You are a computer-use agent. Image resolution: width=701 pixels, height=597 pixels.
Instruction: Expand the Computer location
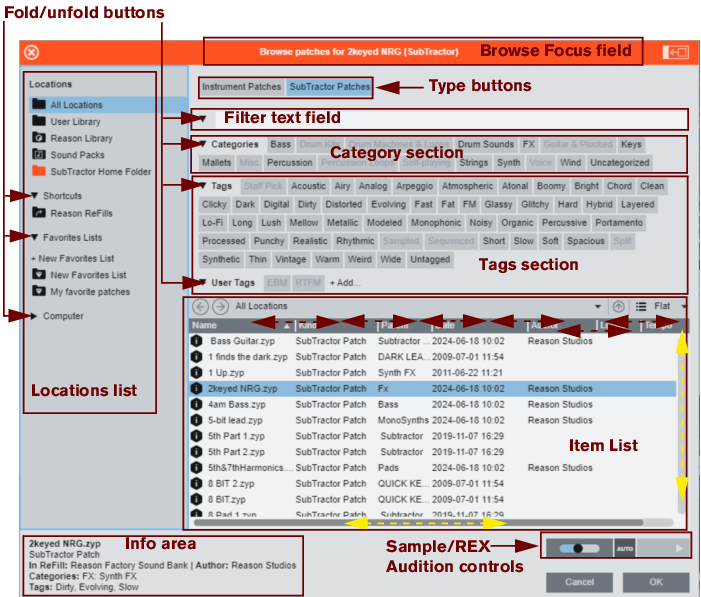(36, 316)
